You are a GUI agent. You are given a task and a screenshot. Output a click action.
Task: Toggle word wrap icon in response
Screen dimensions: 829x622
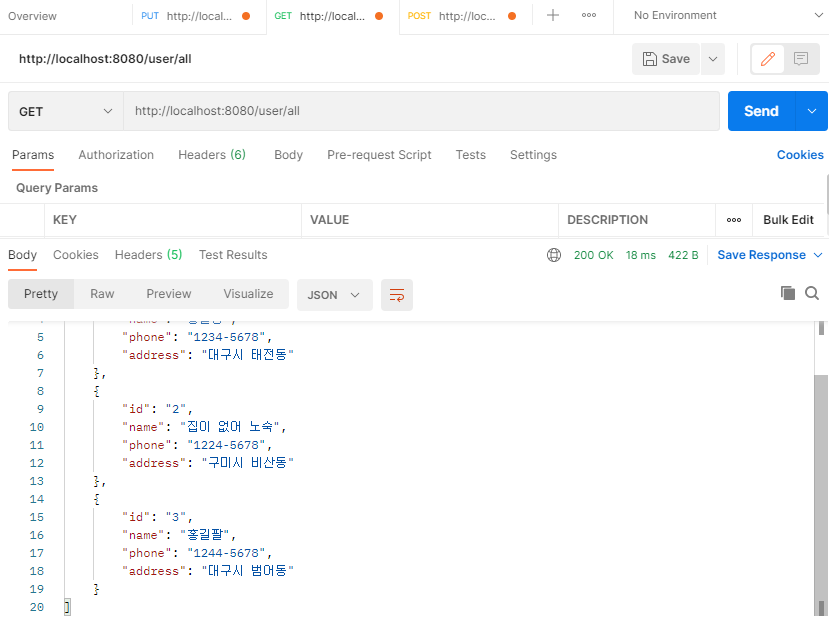coord(397,295)
